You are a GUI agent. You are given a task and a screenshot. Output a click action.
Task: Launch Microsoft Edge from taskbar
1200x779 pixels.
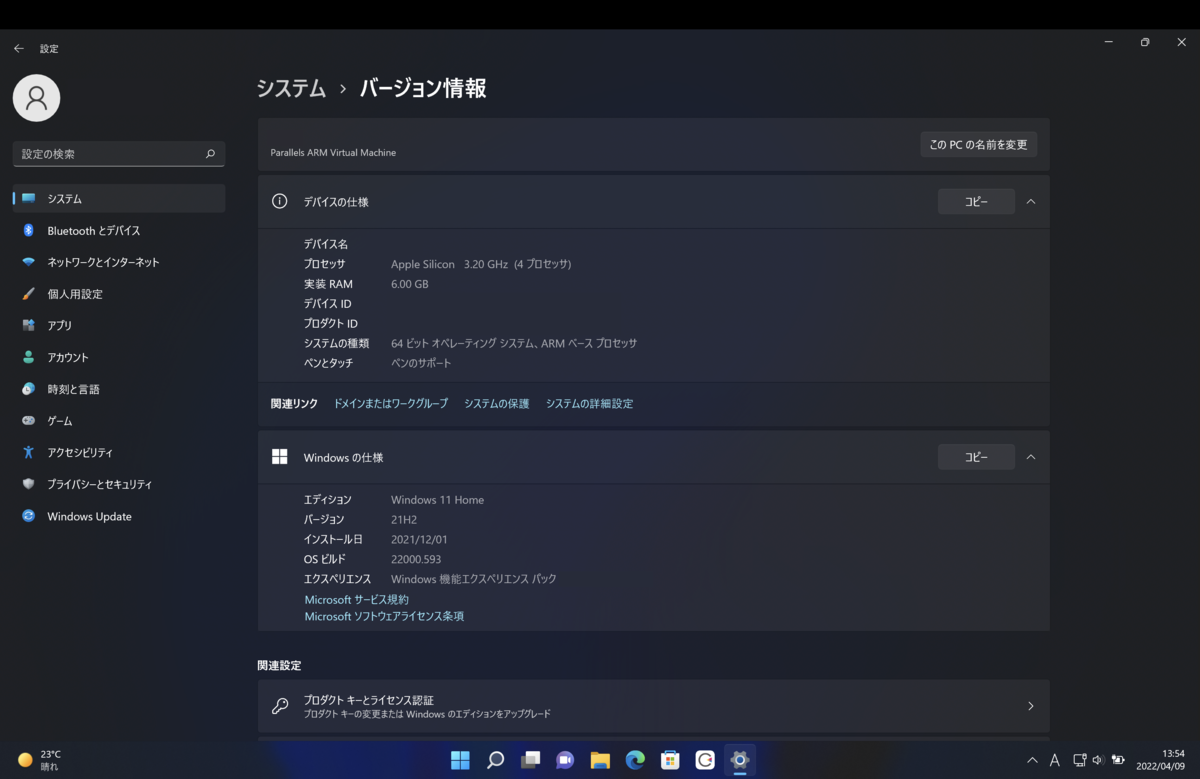(635, 760)
